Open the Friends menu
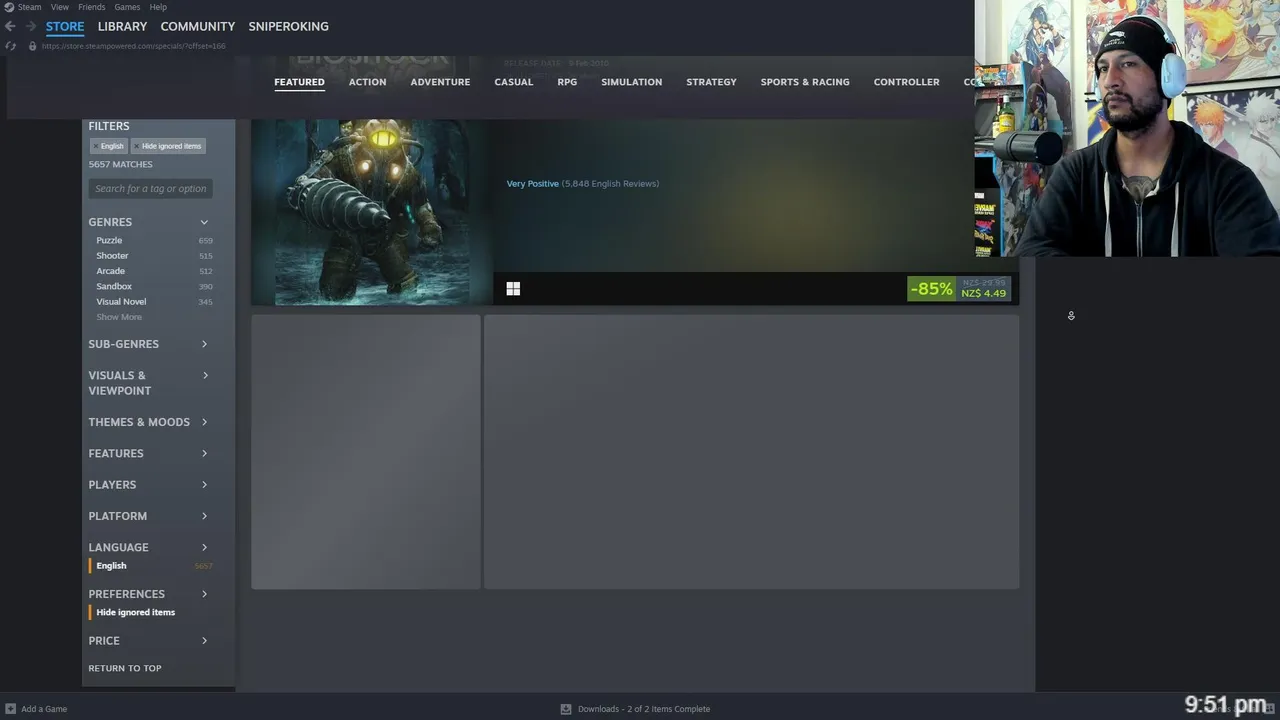 (x=91, y=7)
